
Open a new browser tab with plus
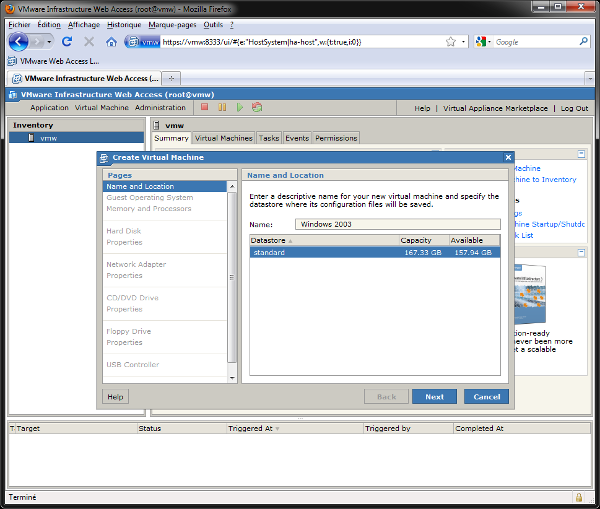click(171, 78)
